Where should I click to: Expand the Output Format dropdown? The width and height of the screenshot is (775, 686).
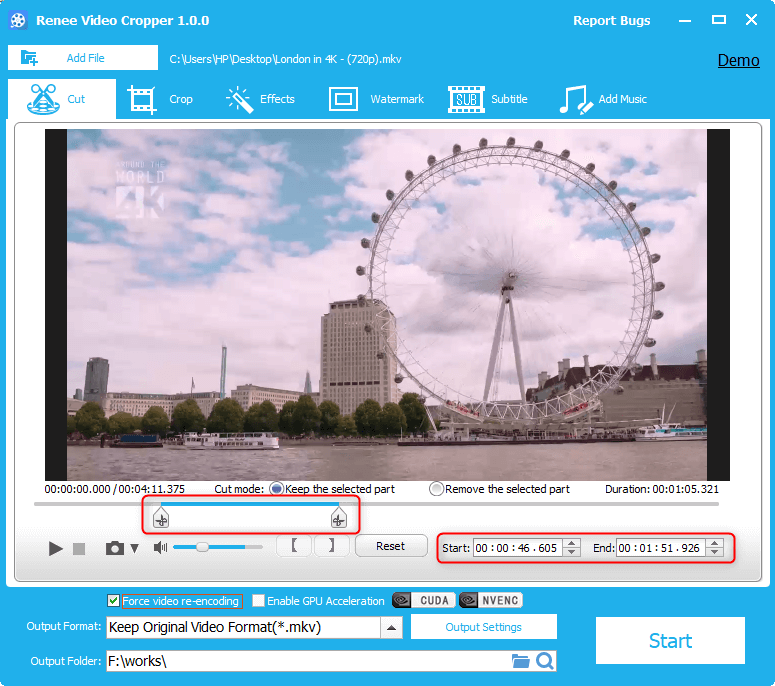coord(392,628)
